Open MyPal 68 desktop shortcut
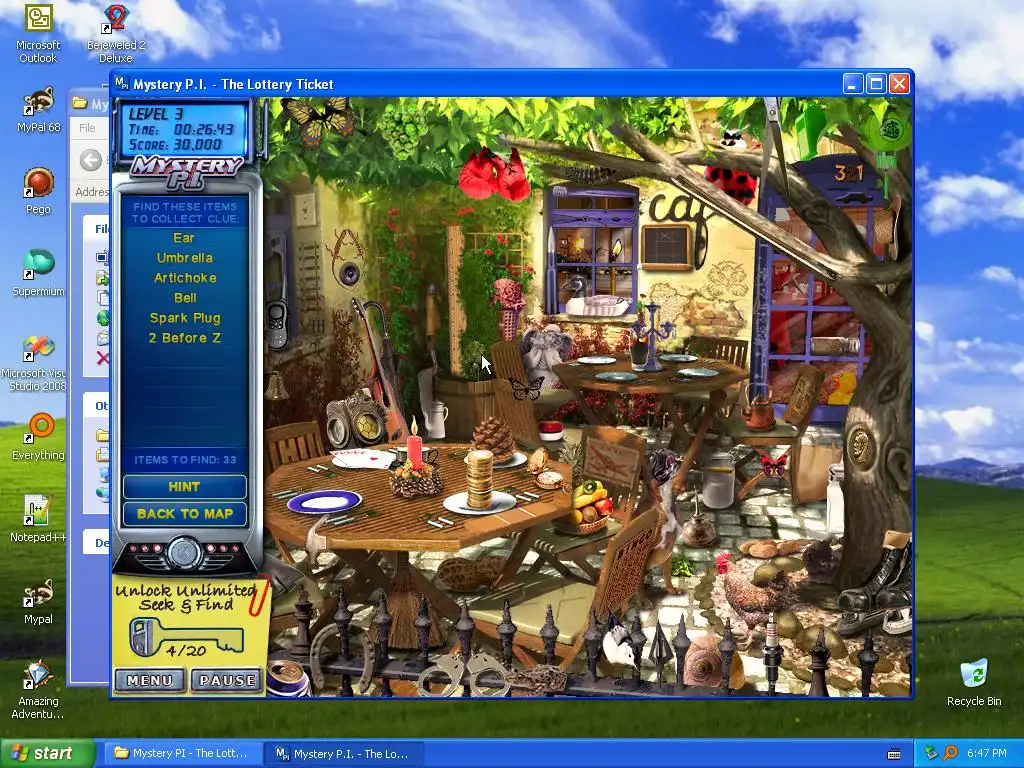The width and height of the screenshot is (1024, 768). 38,111
